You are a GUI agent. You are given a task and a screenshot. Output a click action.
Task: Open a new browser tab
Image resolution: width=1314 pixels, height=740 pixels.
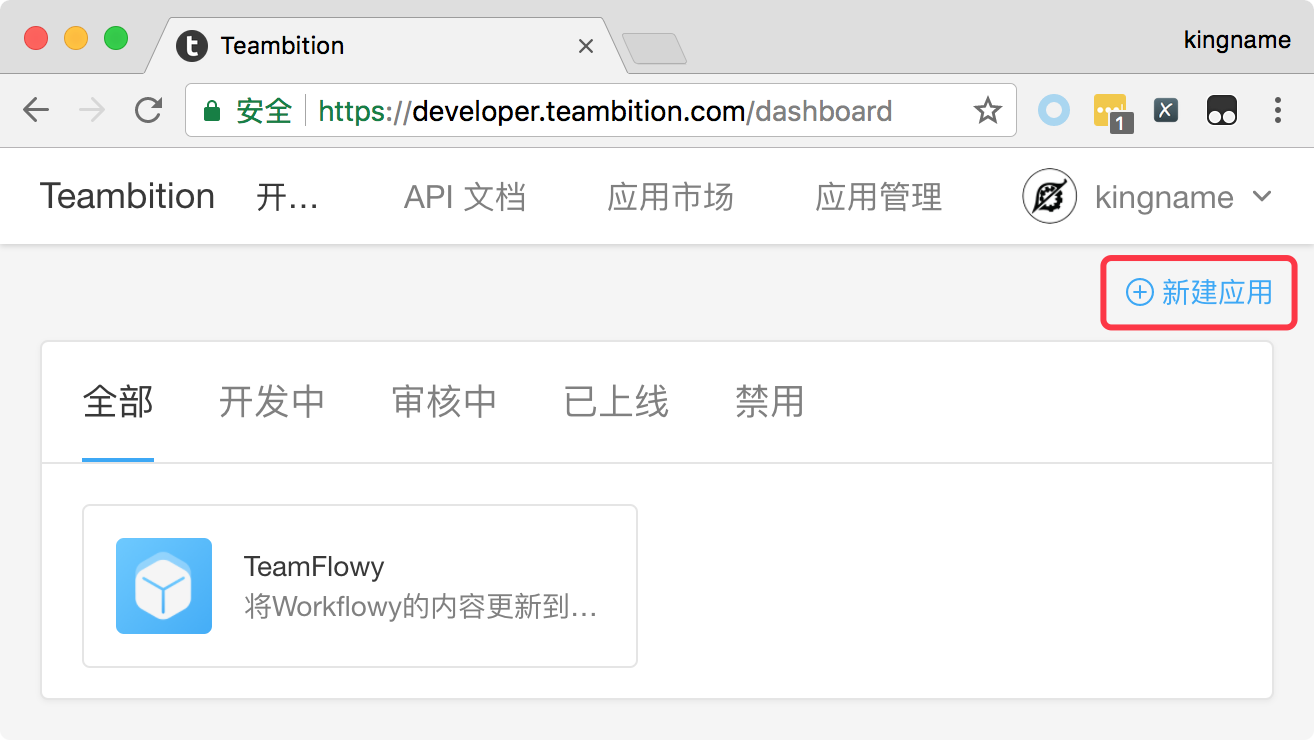[x=654, y=48]
